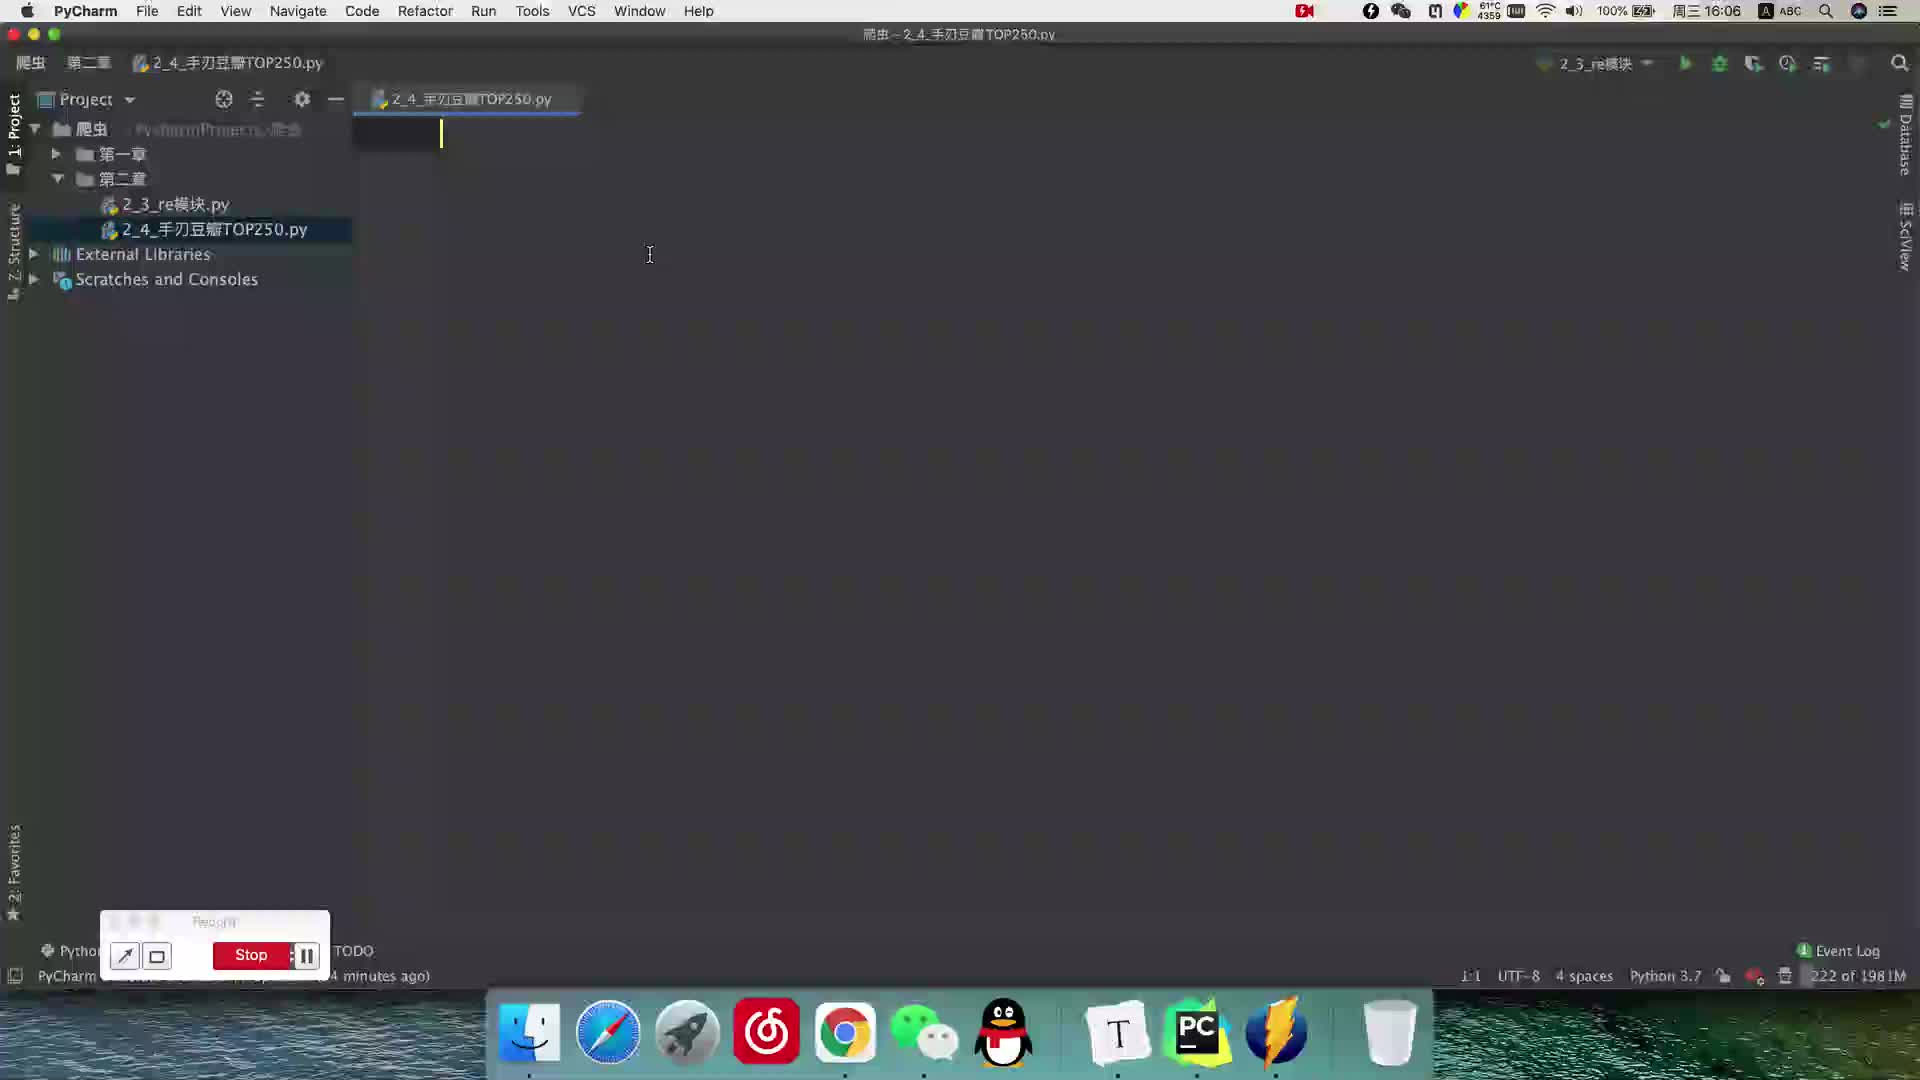
Task: Select 2_4_手刃豆瓣TOP250.py in project tree
Action: (x=205, y=229)
